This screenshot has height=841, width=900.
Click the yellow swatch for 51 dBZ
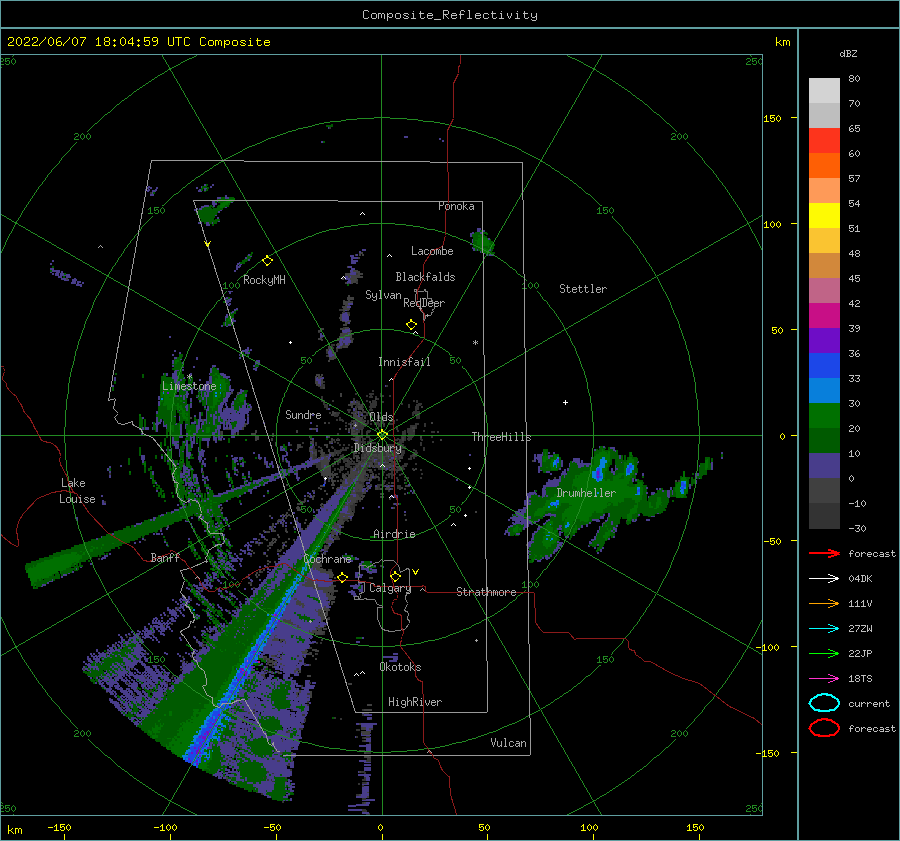[824, 215]
